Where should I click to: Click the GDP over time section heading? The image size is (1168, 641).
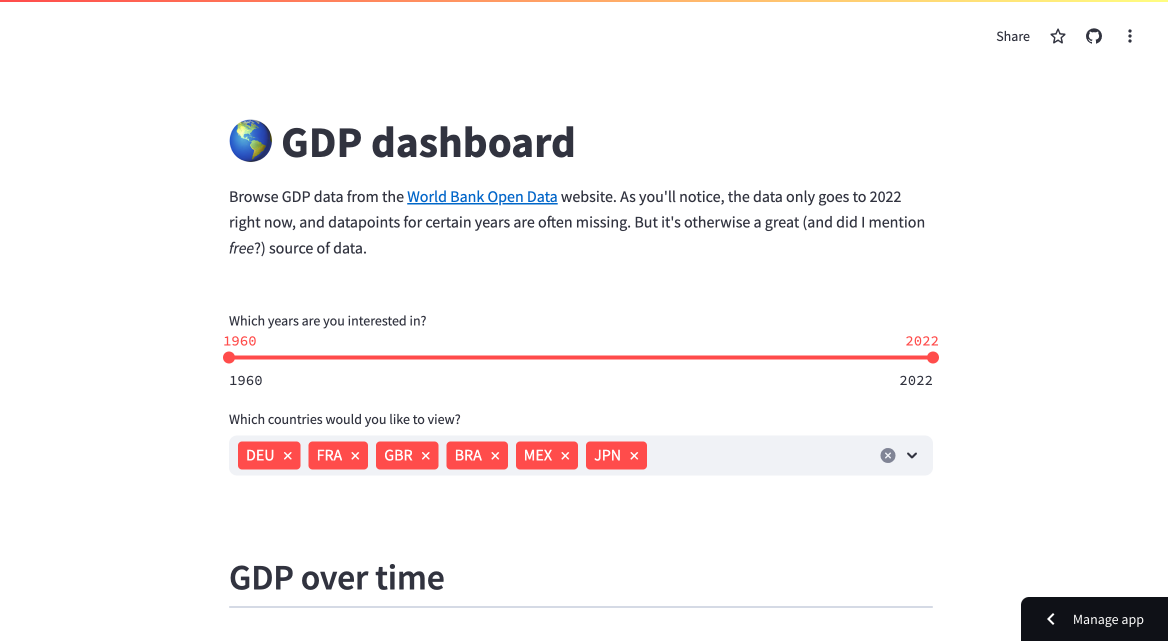[336, 577]
